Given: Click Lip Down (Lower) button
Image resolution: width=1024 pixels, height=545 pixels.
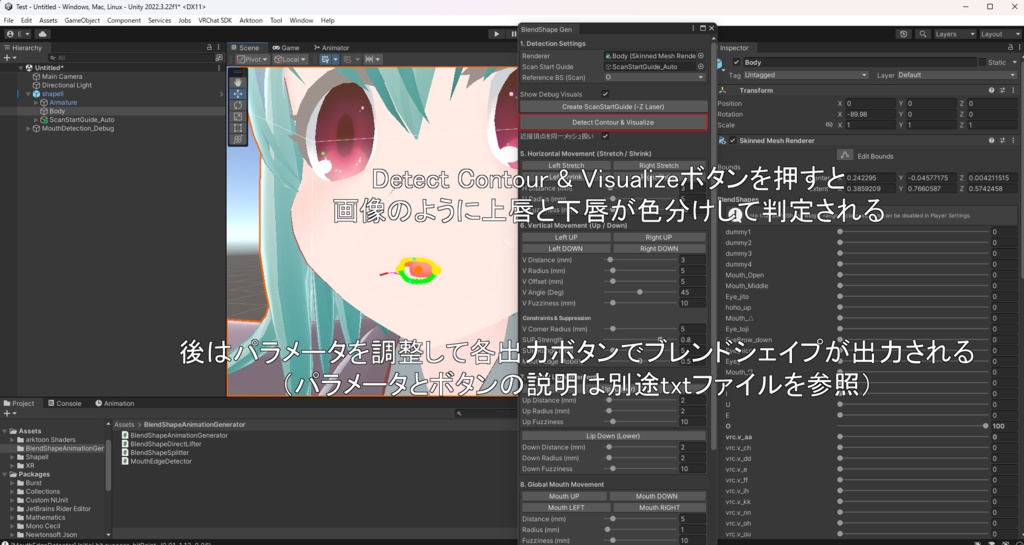Looking at the screenshot, I should [613, 436].
